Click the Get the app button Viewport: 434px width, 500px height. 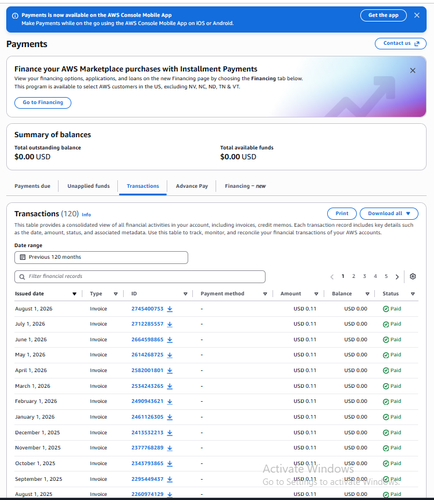coord(383,15)
